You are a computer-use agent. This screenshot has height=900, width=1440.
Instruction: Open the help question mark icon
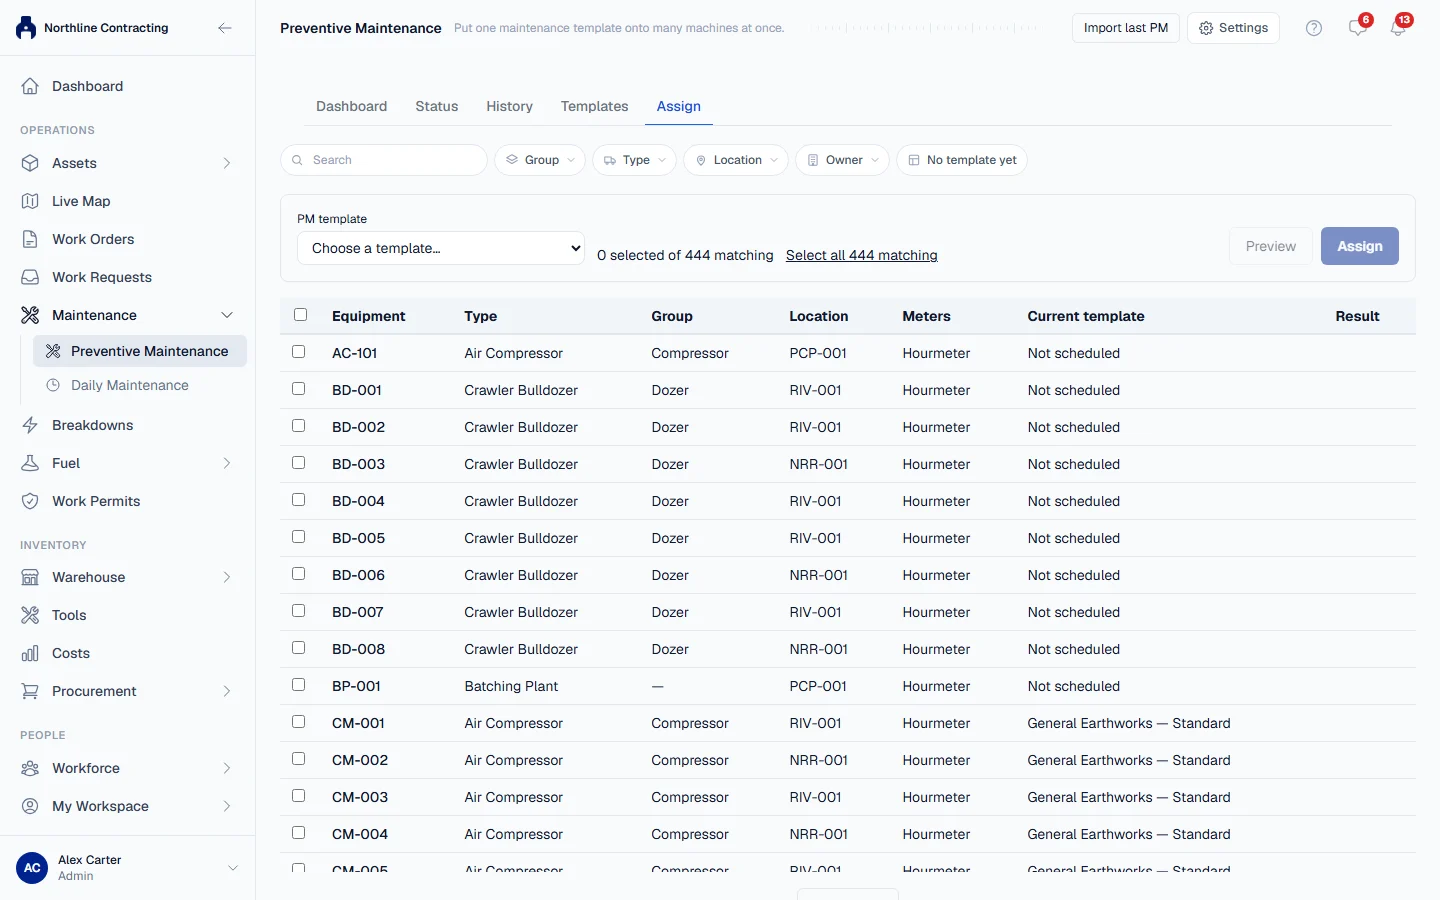[x=1314, y=28]
